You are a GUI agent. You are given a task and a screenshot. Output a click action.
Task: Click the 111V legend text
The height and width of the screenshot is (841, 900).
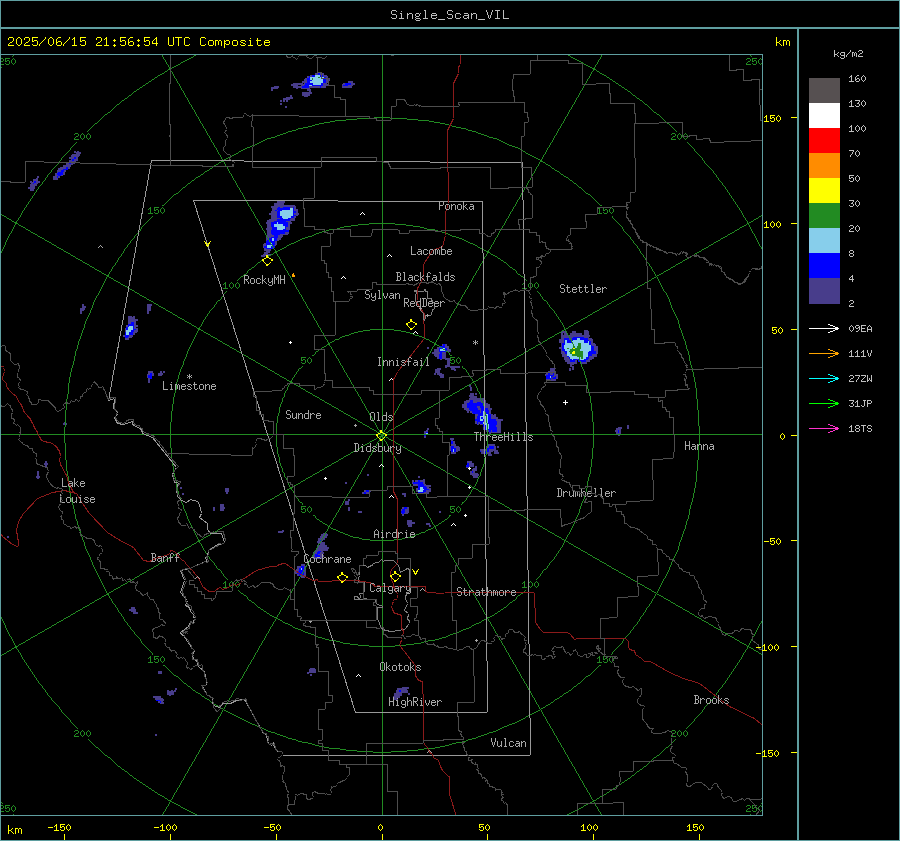point(860,354)
